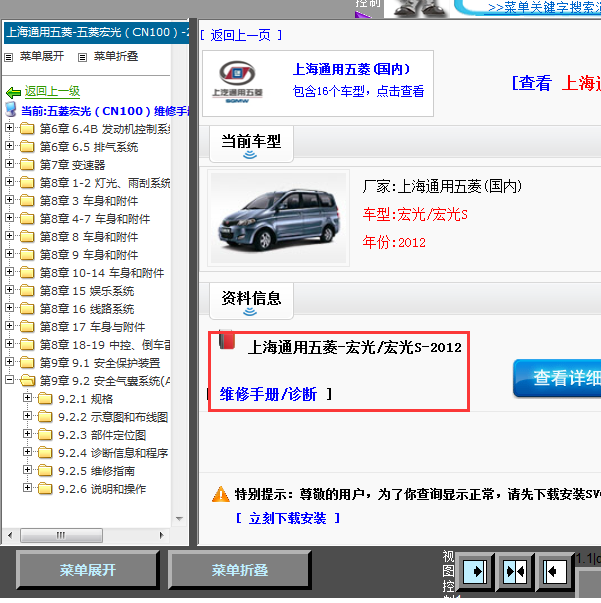Click the open folder icon for 9.2 安全气囊系统
The image size is (601, 603).
27,381
